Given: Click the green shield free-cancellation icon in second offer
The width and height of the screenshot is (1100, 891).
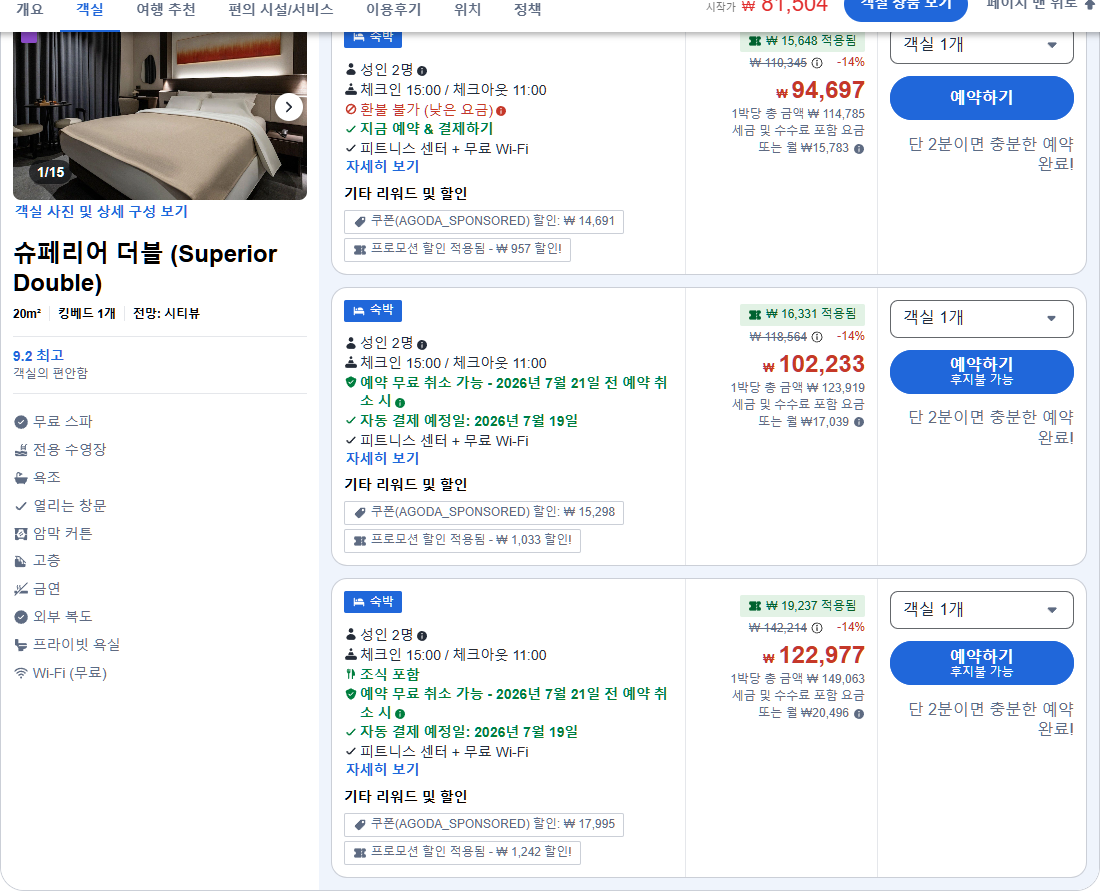Looking at the screenshot, I should 351,382.
